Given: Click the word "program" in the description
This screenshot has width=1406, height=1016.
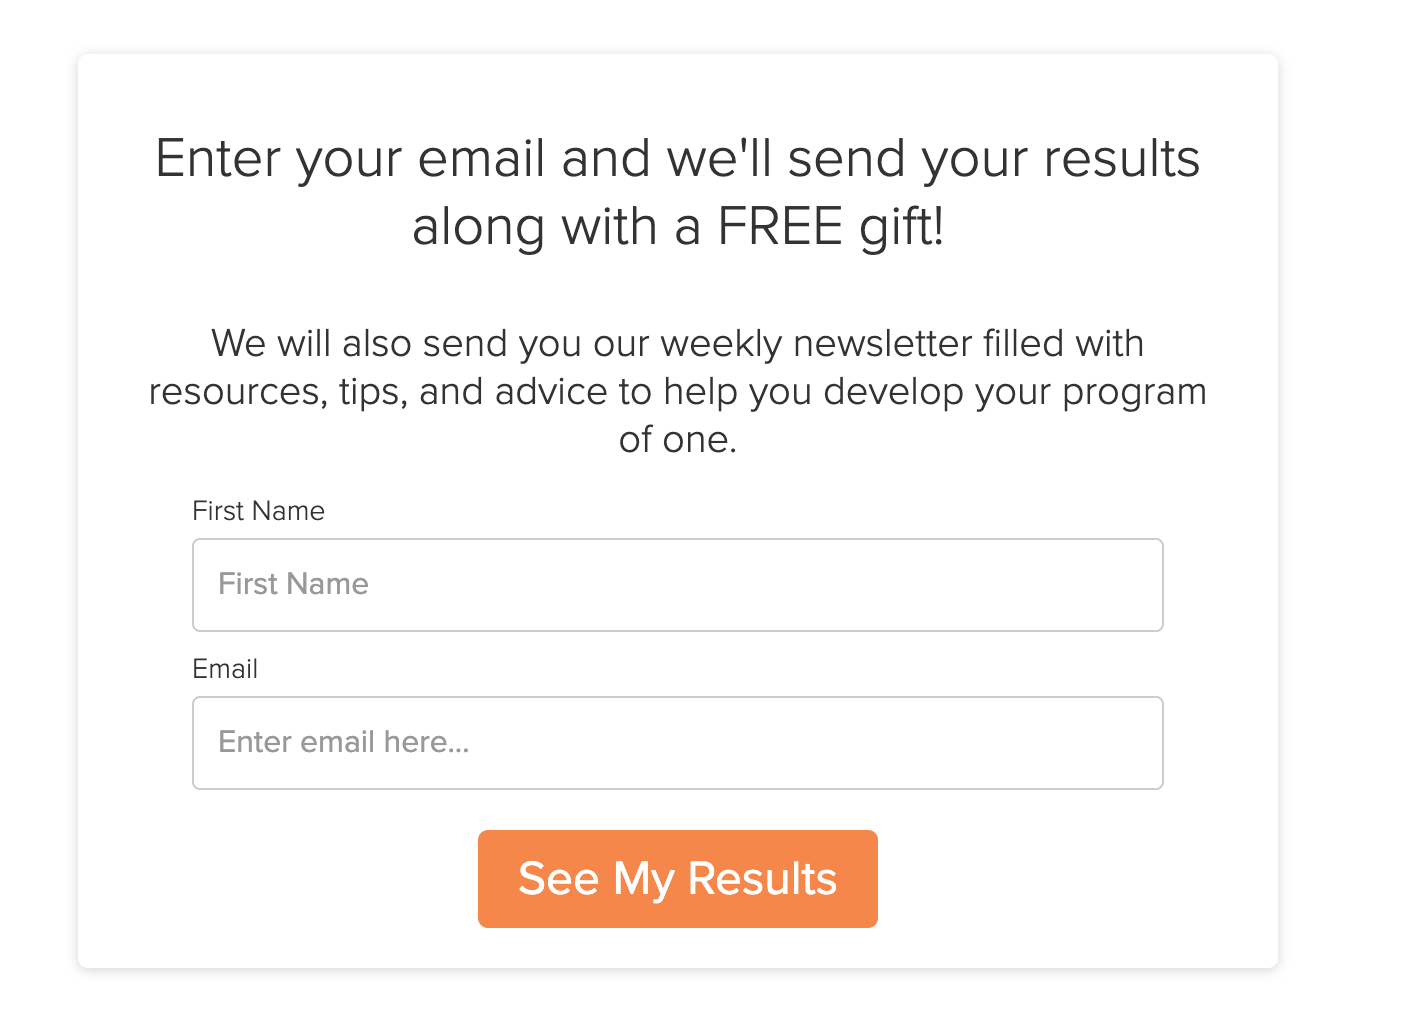Looking at the screenshot, I should (1134, 392).
